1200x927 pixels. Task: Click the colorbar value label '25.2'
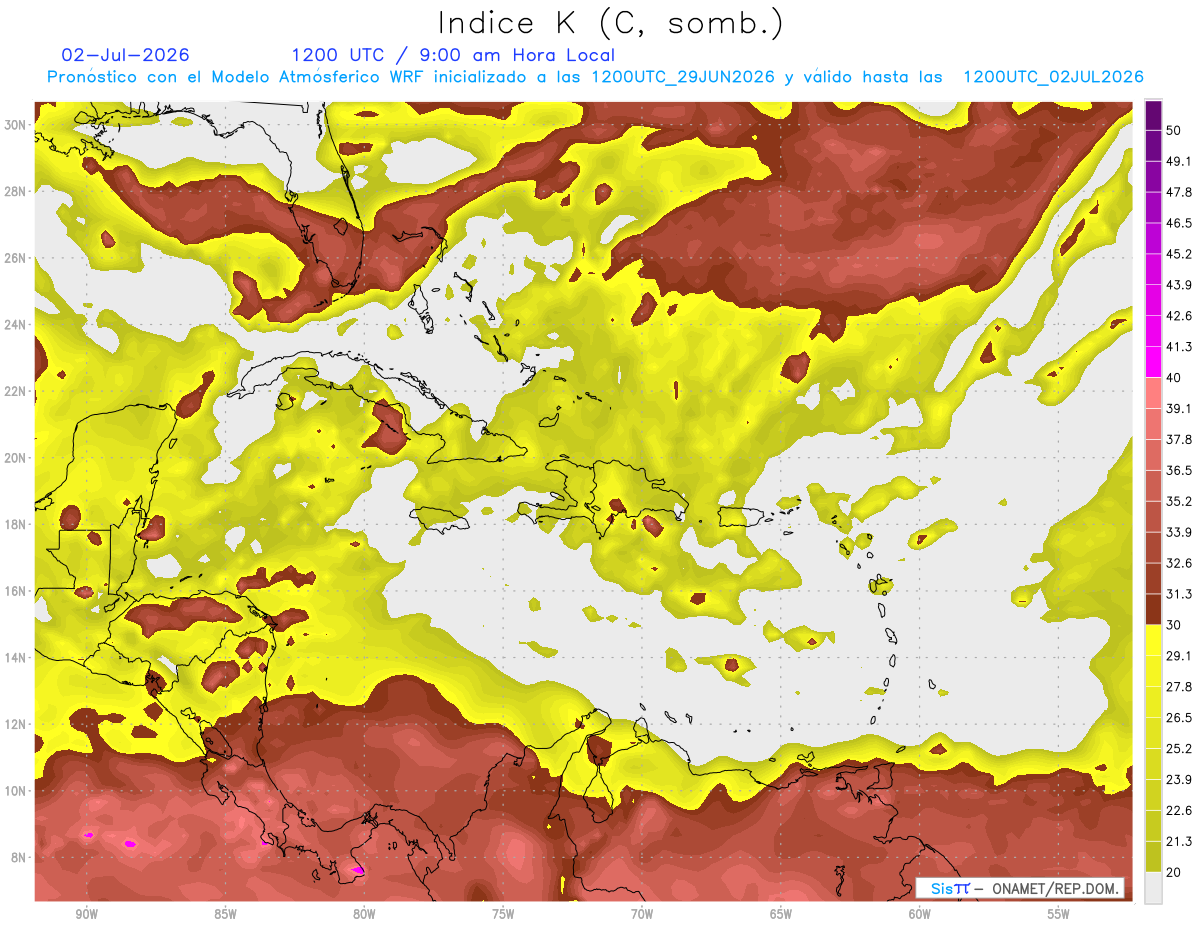pyautogui.click(x=1178, y=749)
